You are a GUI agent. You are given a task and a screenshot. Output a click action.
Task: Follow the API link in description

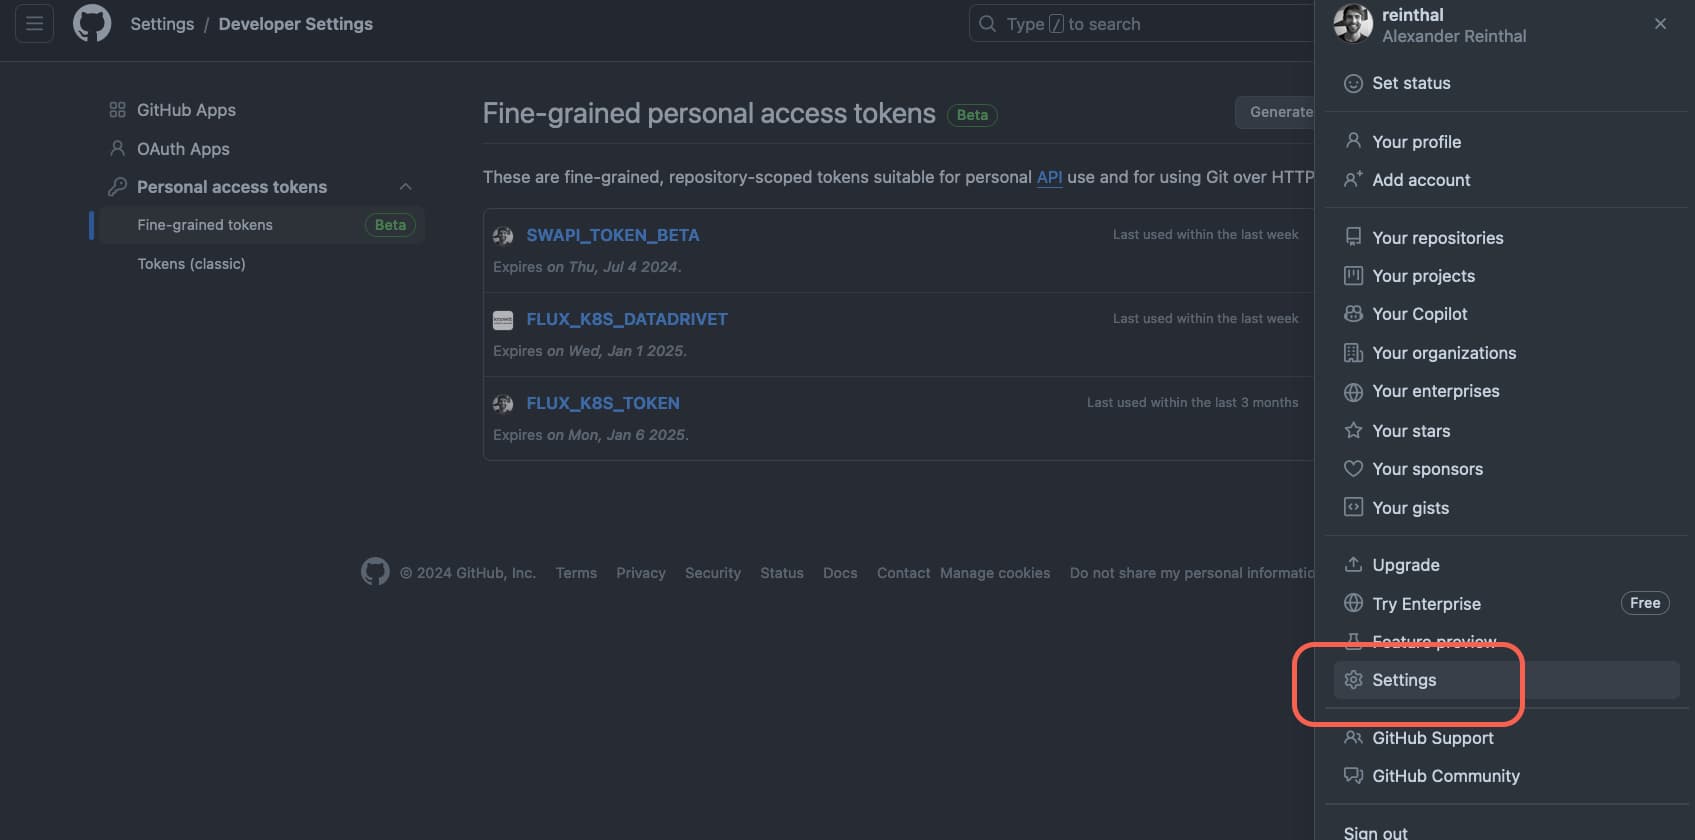tap(1049, 177)
